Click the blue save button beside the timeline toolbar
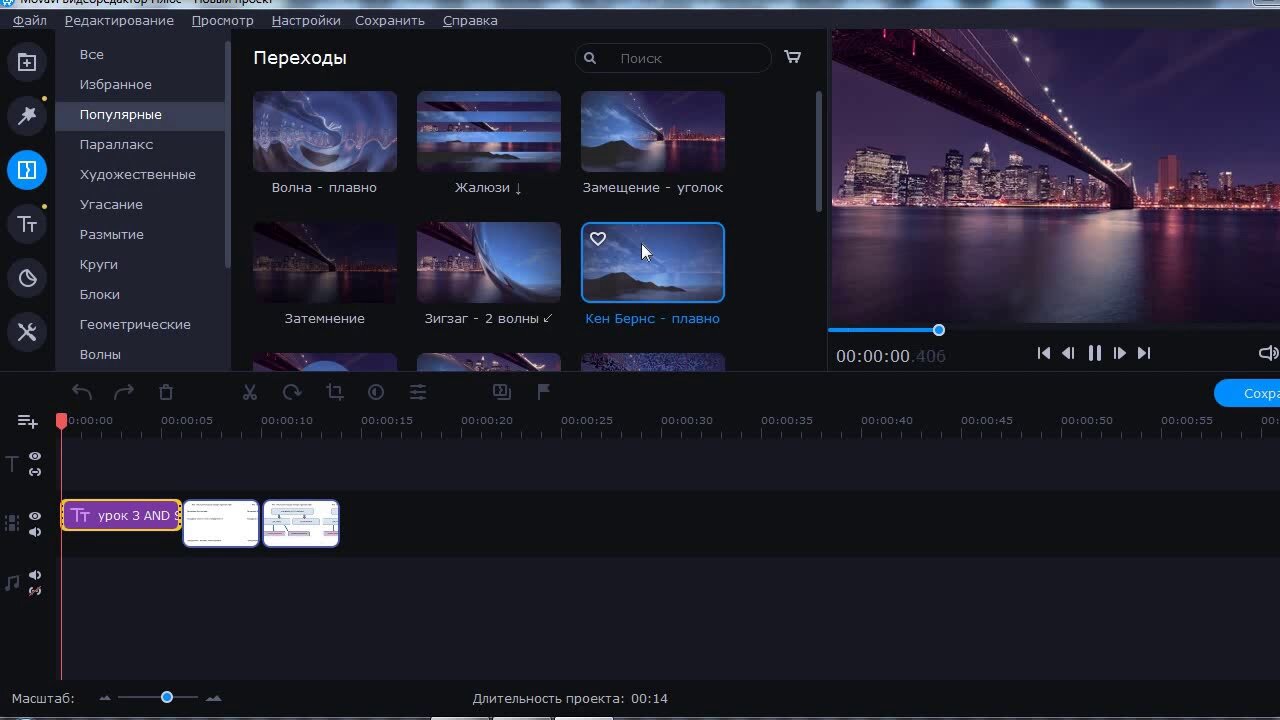This screenshot has width=1280, height=720. pyautogui.click(x=1248, y=393)
